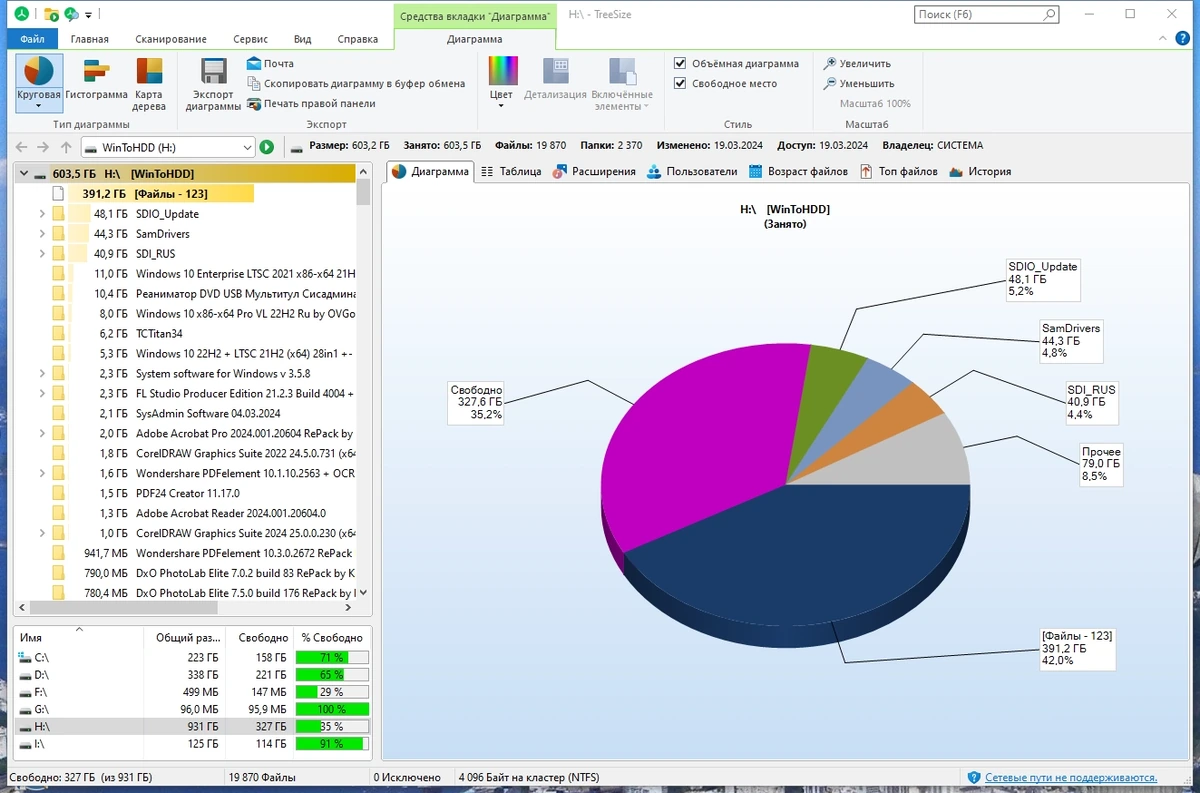Click the navigate back arrow

tap(21, 147)
